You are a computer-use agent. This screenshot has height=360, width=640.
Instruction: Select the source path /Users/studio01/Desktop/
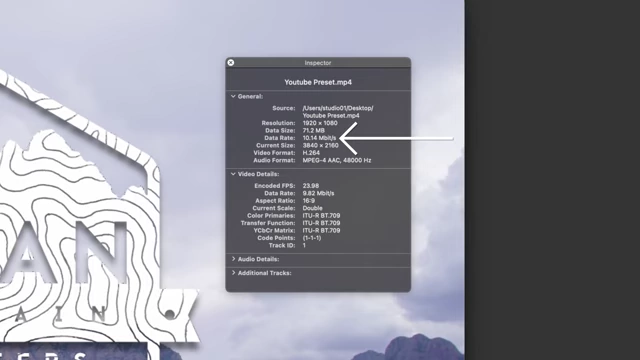[x=338, y=108]
